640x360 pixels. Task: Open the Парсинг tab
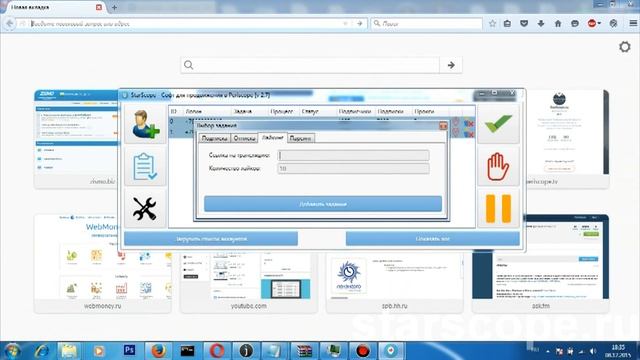300,138
